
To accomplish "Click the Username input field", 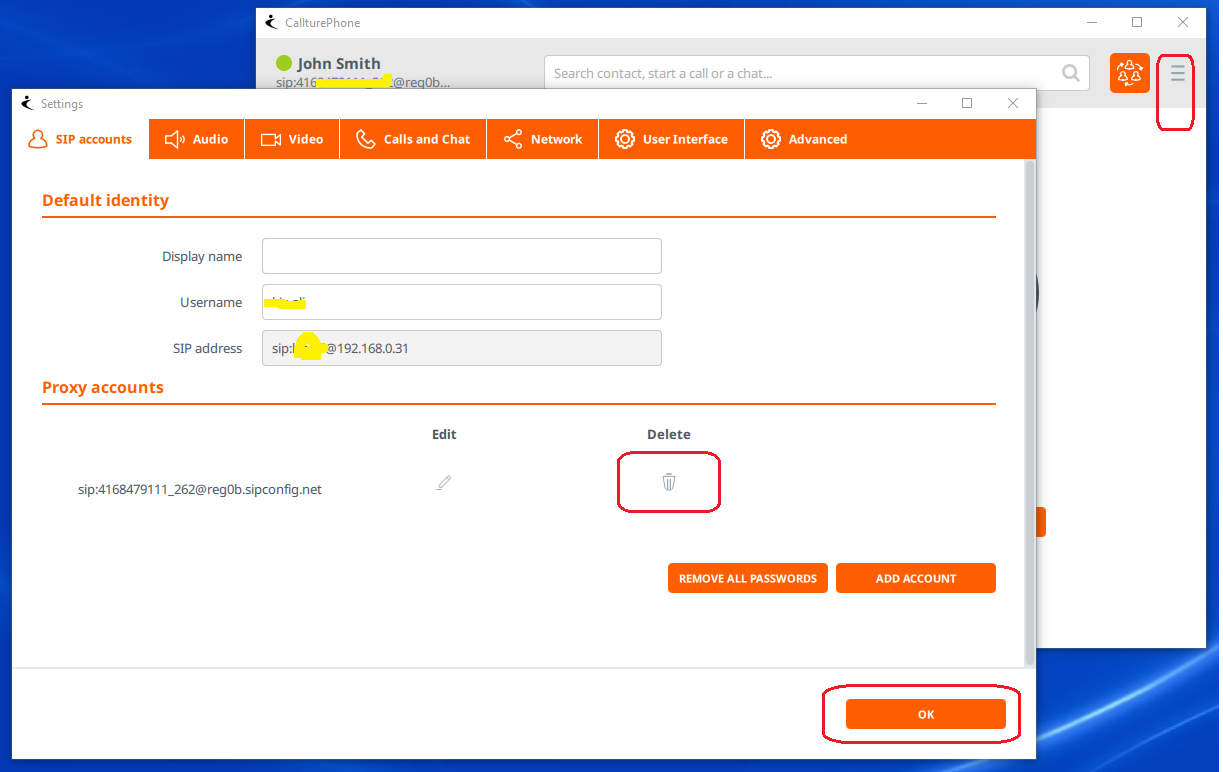I will [461, 302].
